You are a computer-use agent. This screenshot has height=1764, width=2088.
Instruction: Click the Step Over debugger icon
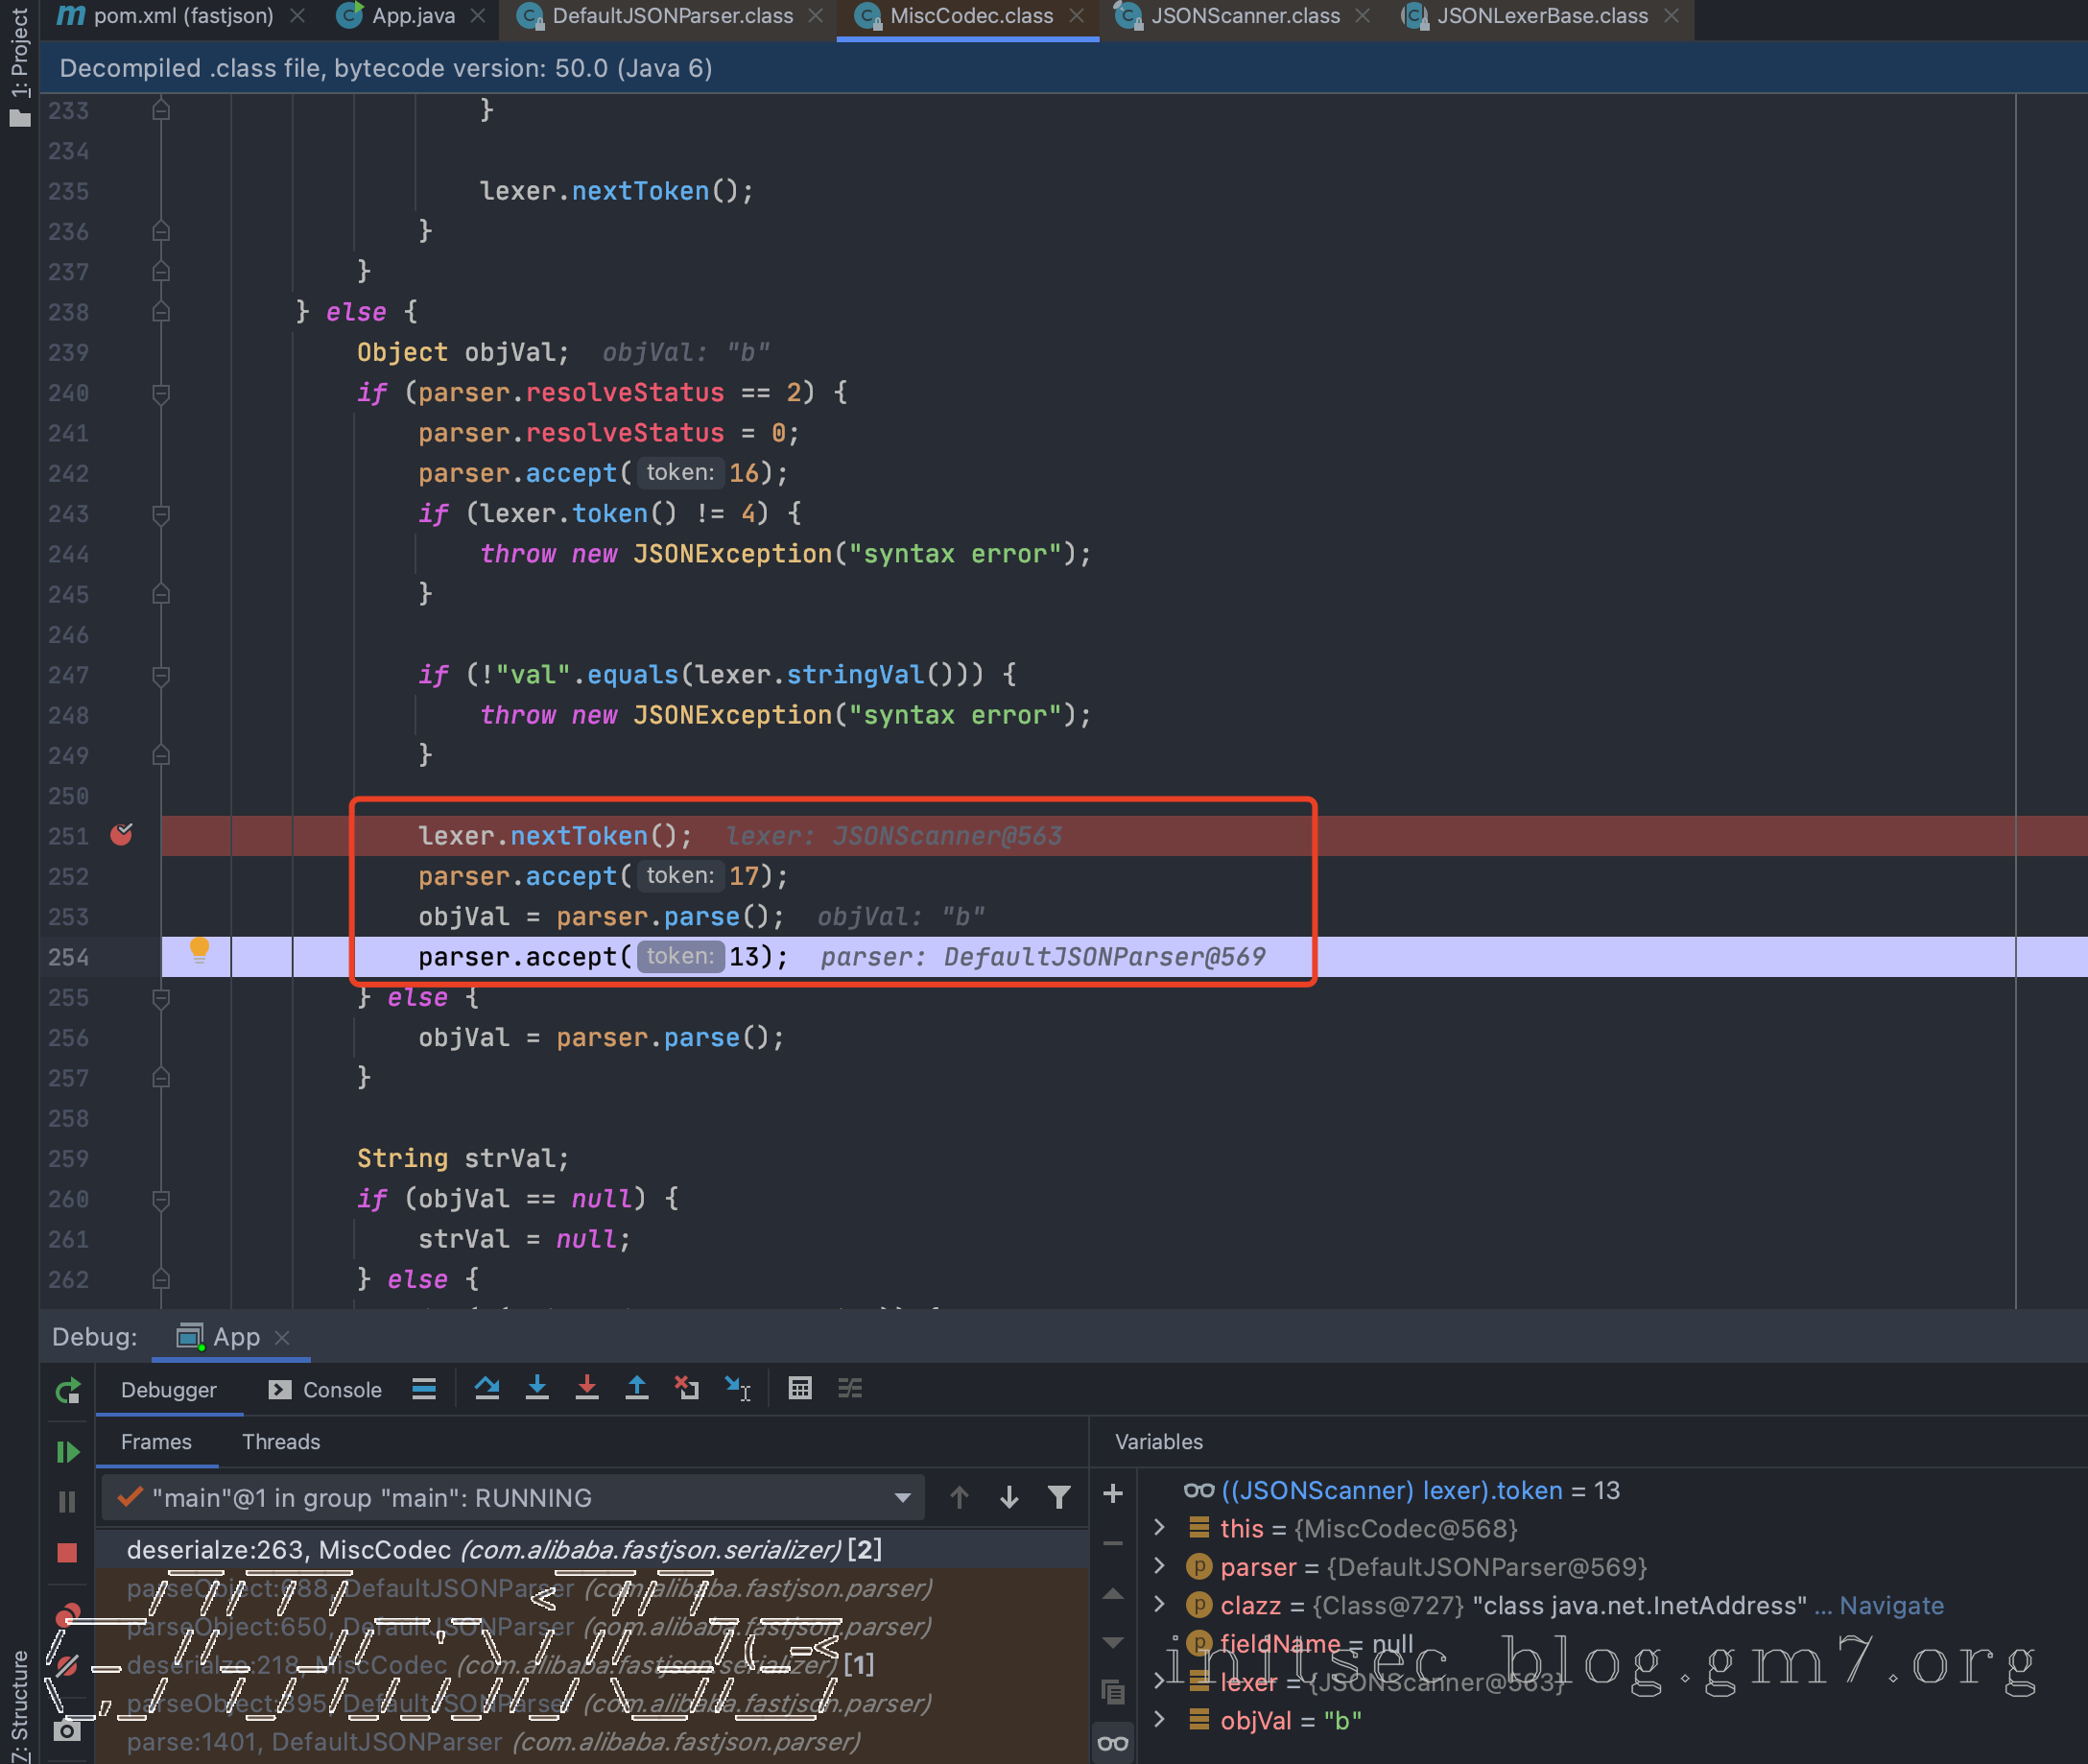[x=487, y=1388]
